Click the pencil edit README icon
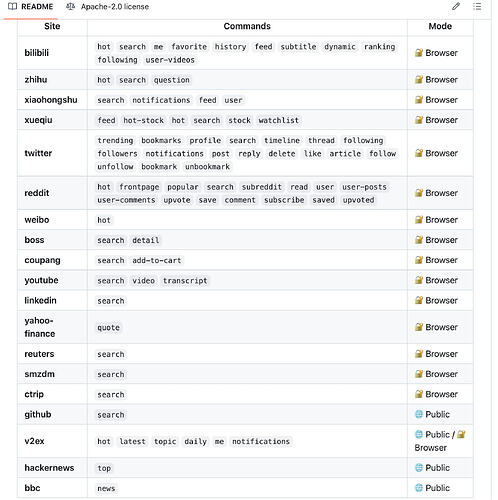Image resolution: width=498 pixels, height=500 pixels. 456,6
